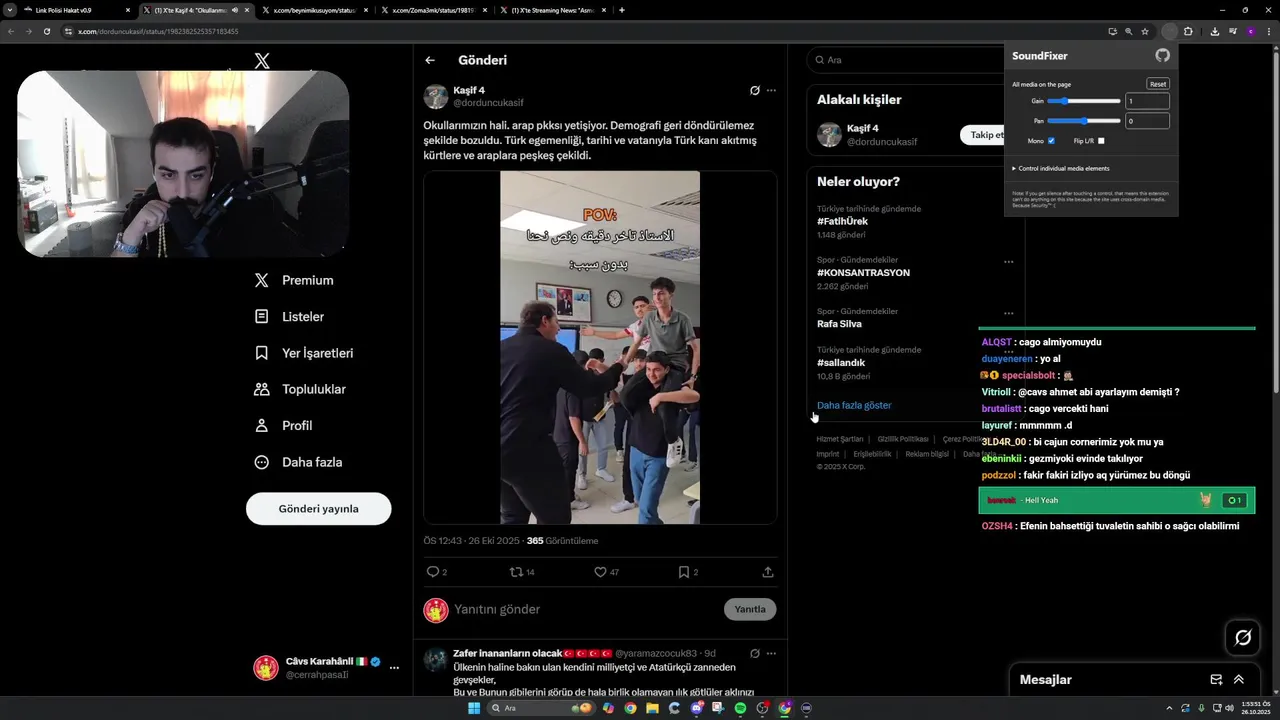1280x720 pixels.
Task: Open more options for Rafa Silva trend
Action: point(1009,313)
